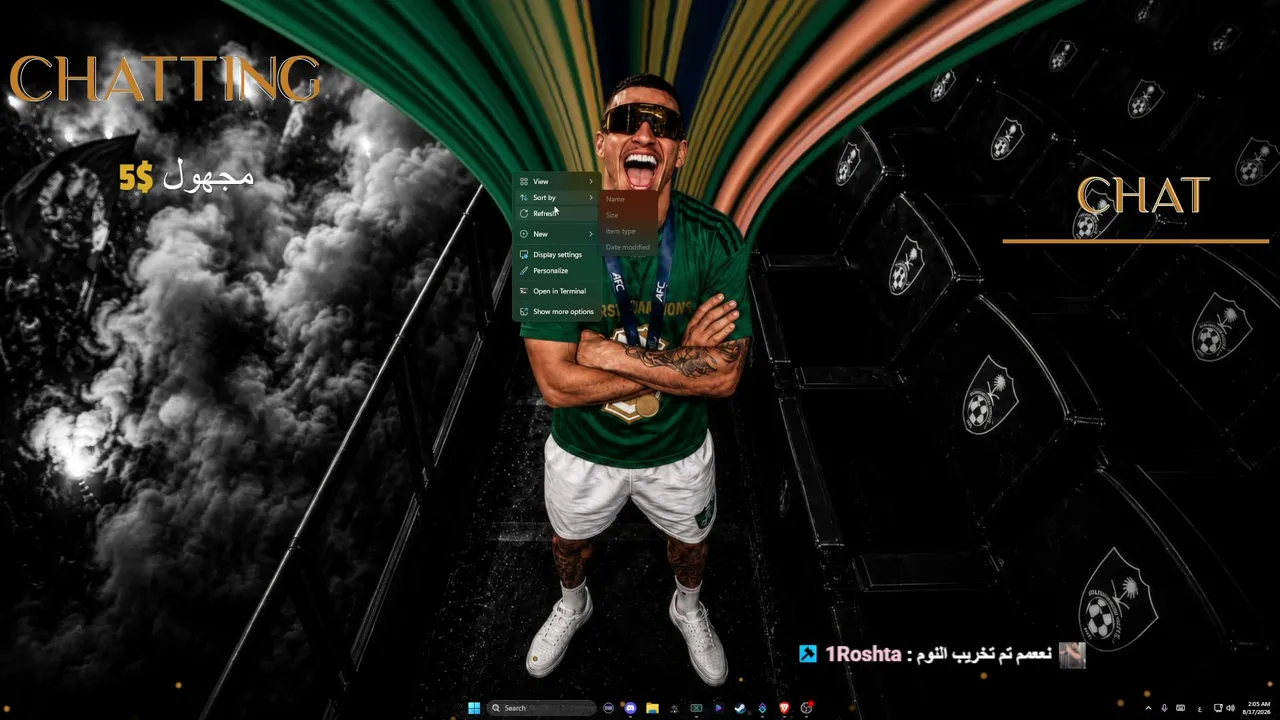Open the blue diamond-shaped taskbar app
The height and width of the screenshot is (720, 1280).
762,708
